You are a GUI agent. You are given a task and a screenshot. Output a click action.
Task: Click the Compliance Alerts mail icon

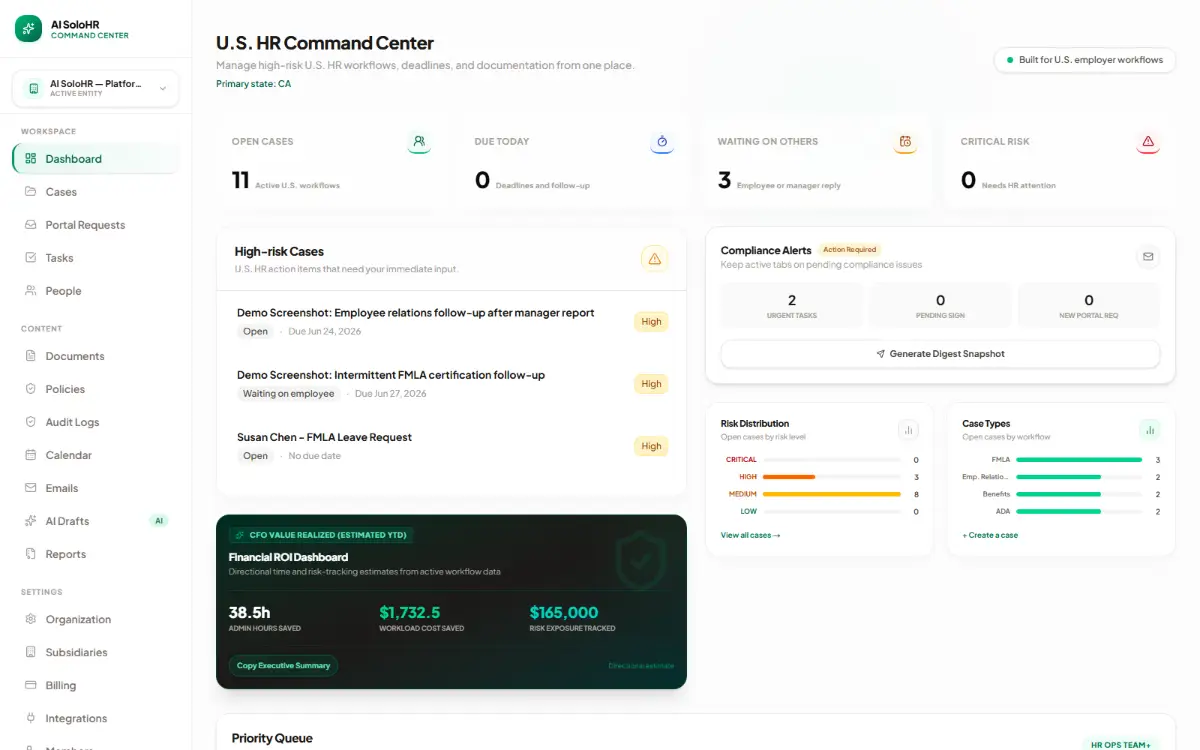click(1148, 257)
